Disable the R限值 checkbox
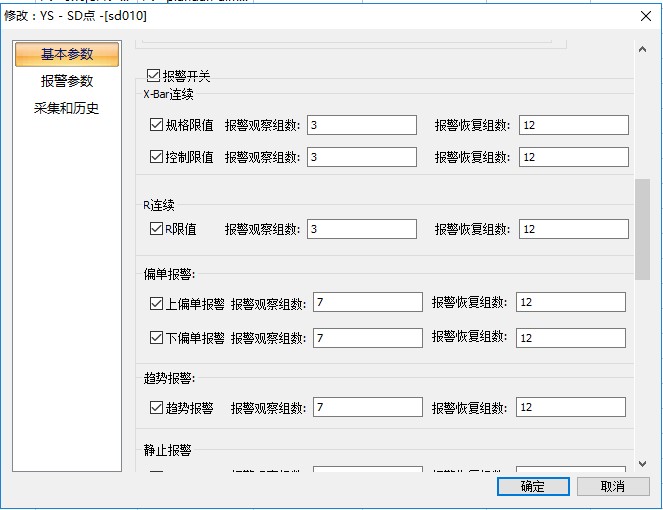Image resolution: width=663 pixels, height=510 pixels. coord(156,229)
